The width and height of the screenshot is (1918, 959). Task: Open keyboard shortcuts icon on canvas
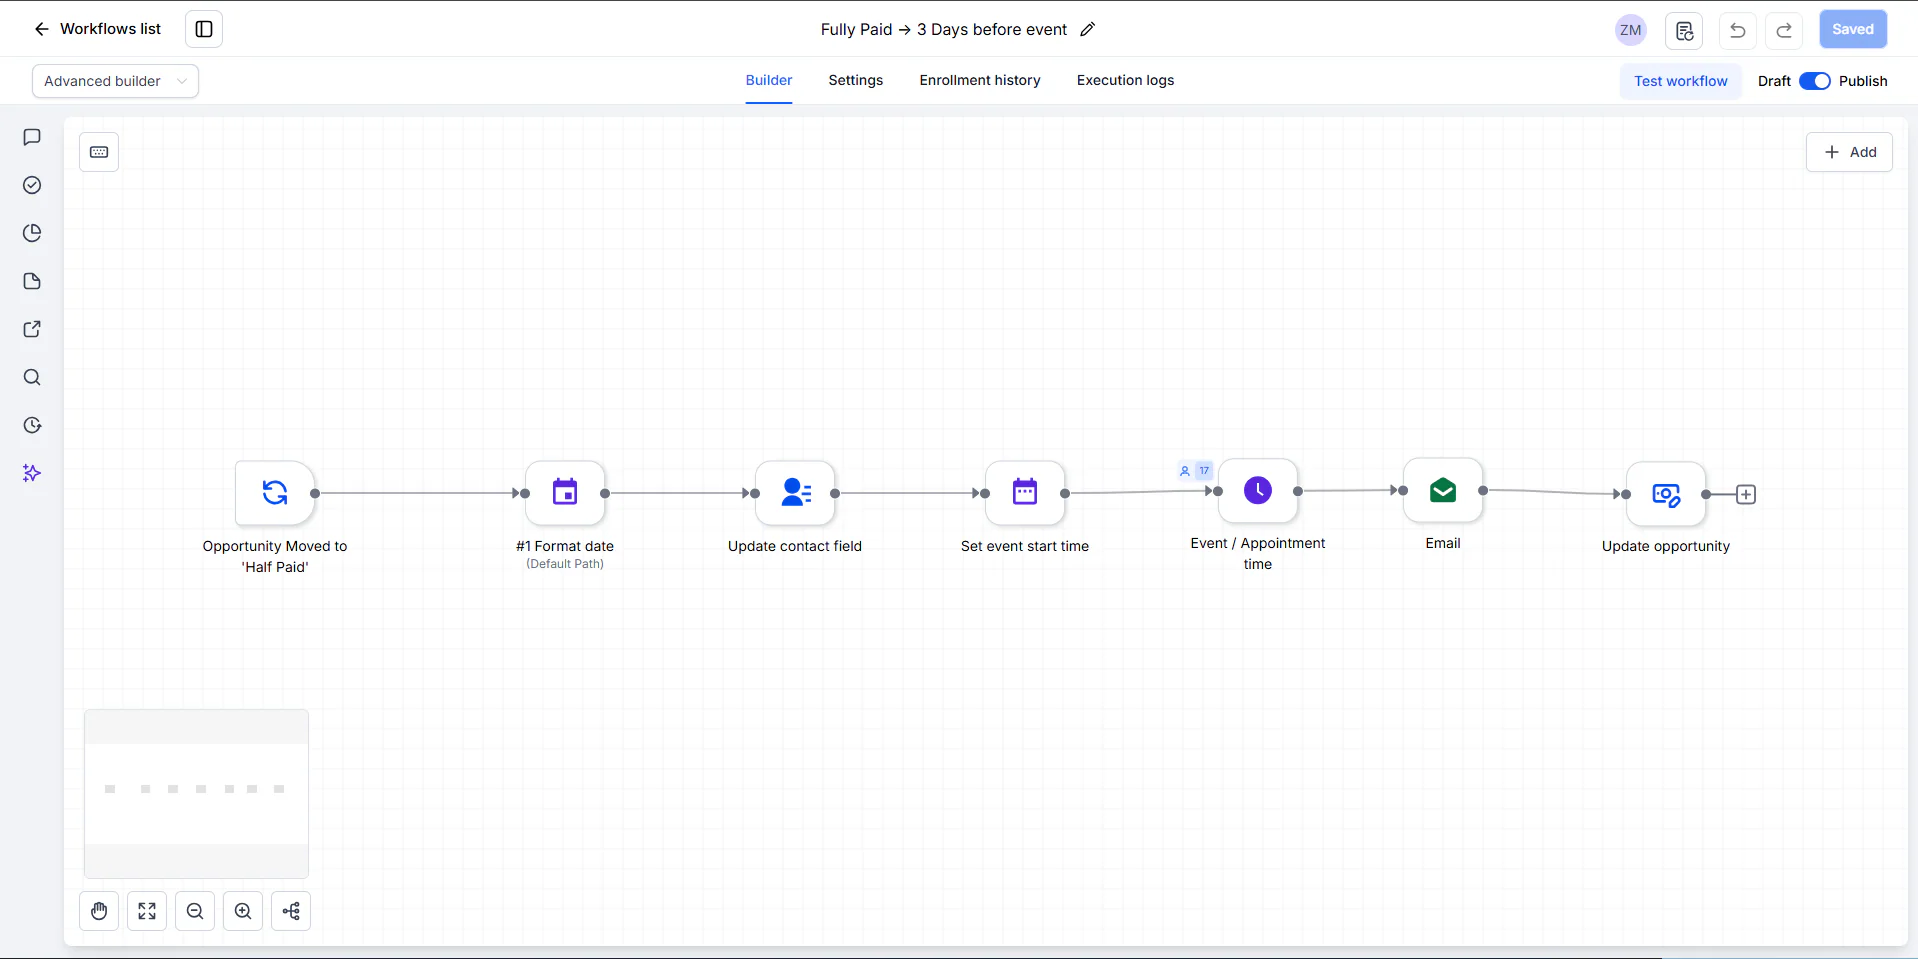[99, 152]
